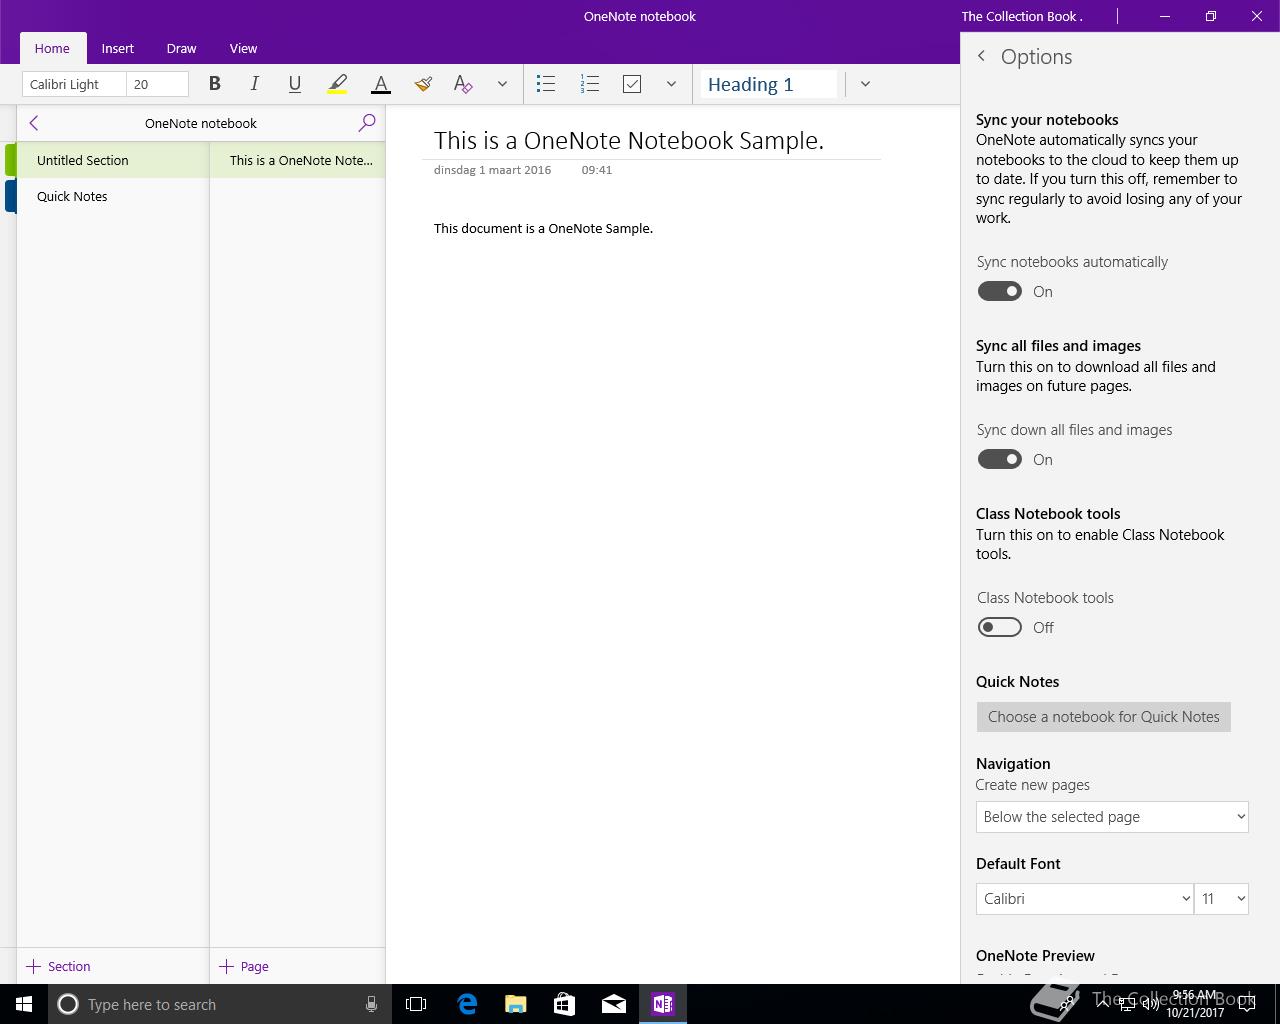Open Mail app from taskbar

point(614,1004)
